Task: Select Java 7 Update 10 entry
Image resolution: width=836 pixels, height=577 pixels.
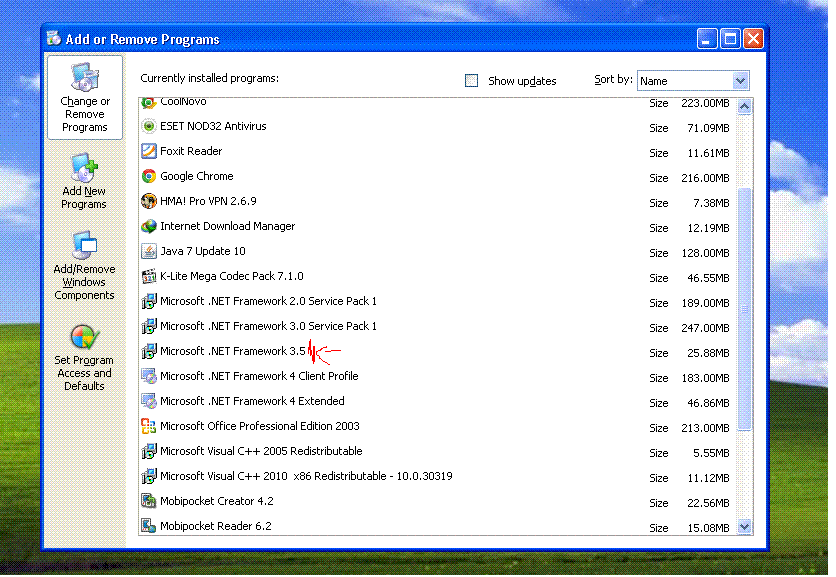Action: click(437, 252)
